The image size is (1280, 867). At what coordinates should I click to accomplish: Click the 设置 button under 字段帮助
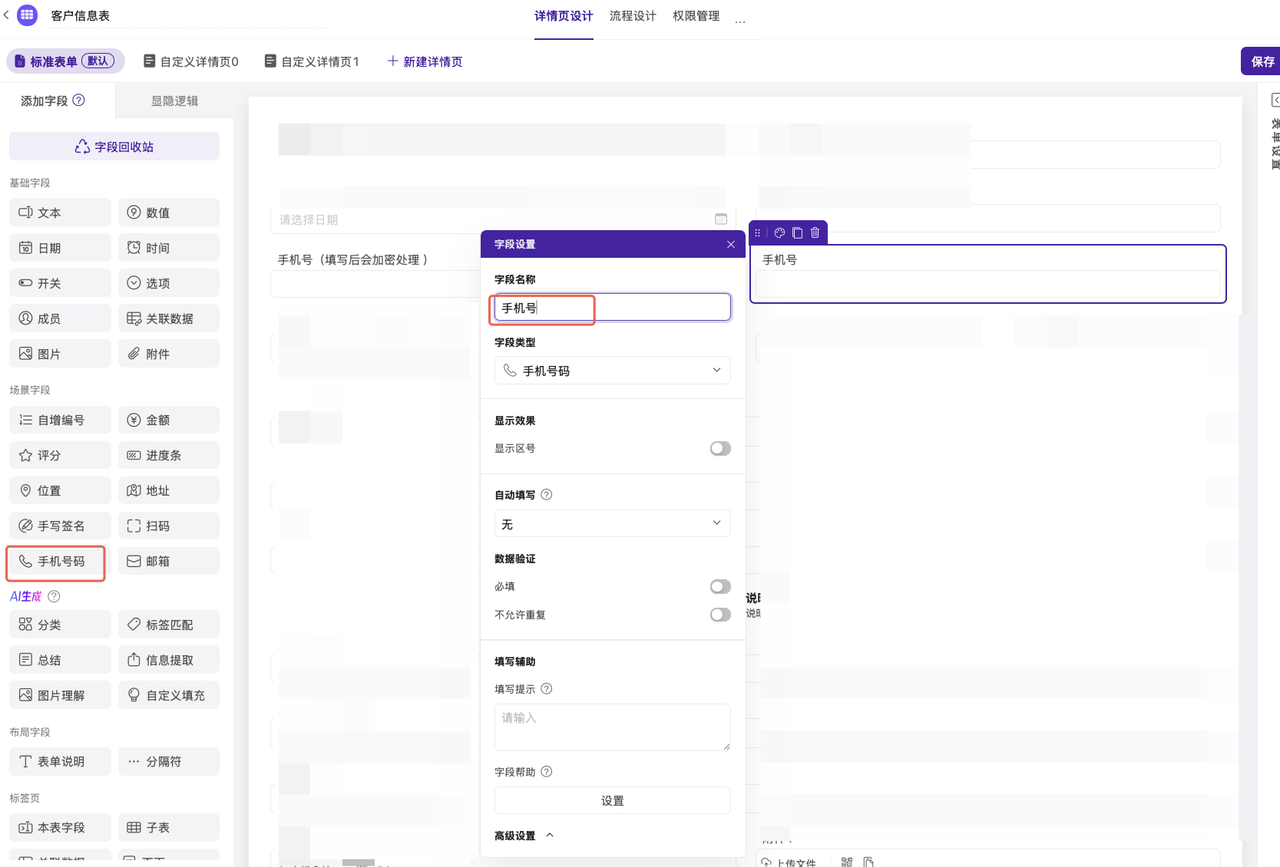click(612, 801)
